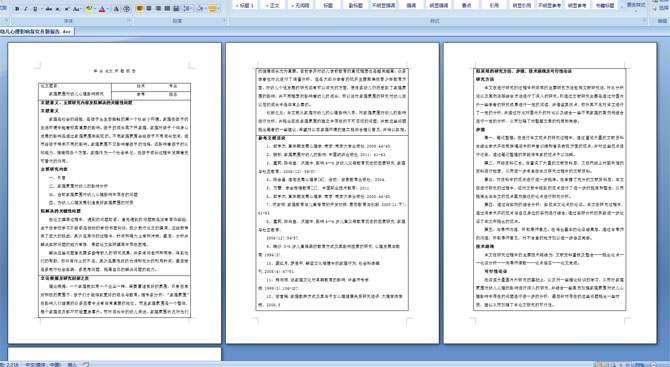This screenshot has height=367, width=670.
Task: Toggle underline formatting
Action: [35, 9]
